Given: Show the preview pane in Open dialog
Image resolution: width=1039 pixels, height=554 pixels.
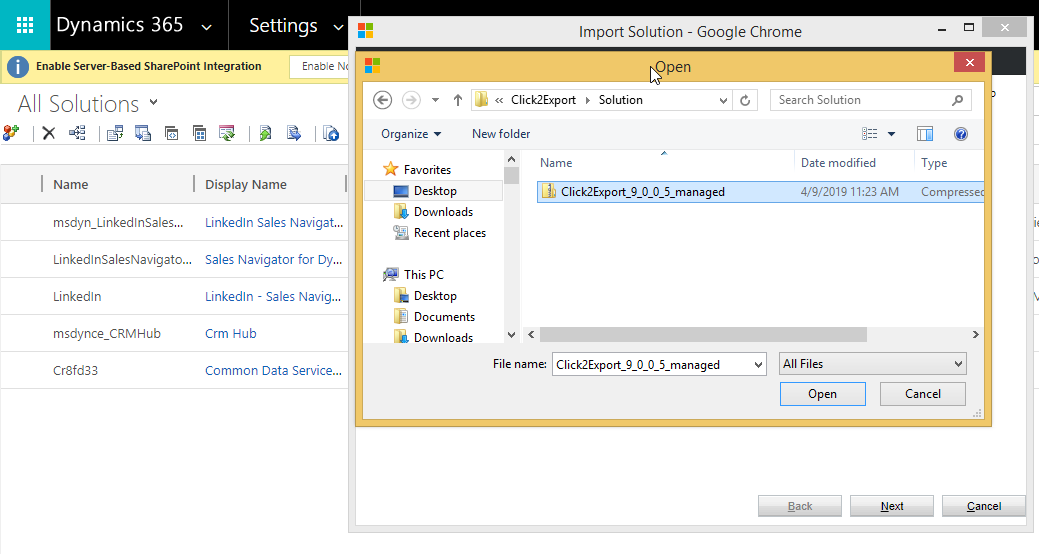Looking at the screenshot, I should coord(925,134).
